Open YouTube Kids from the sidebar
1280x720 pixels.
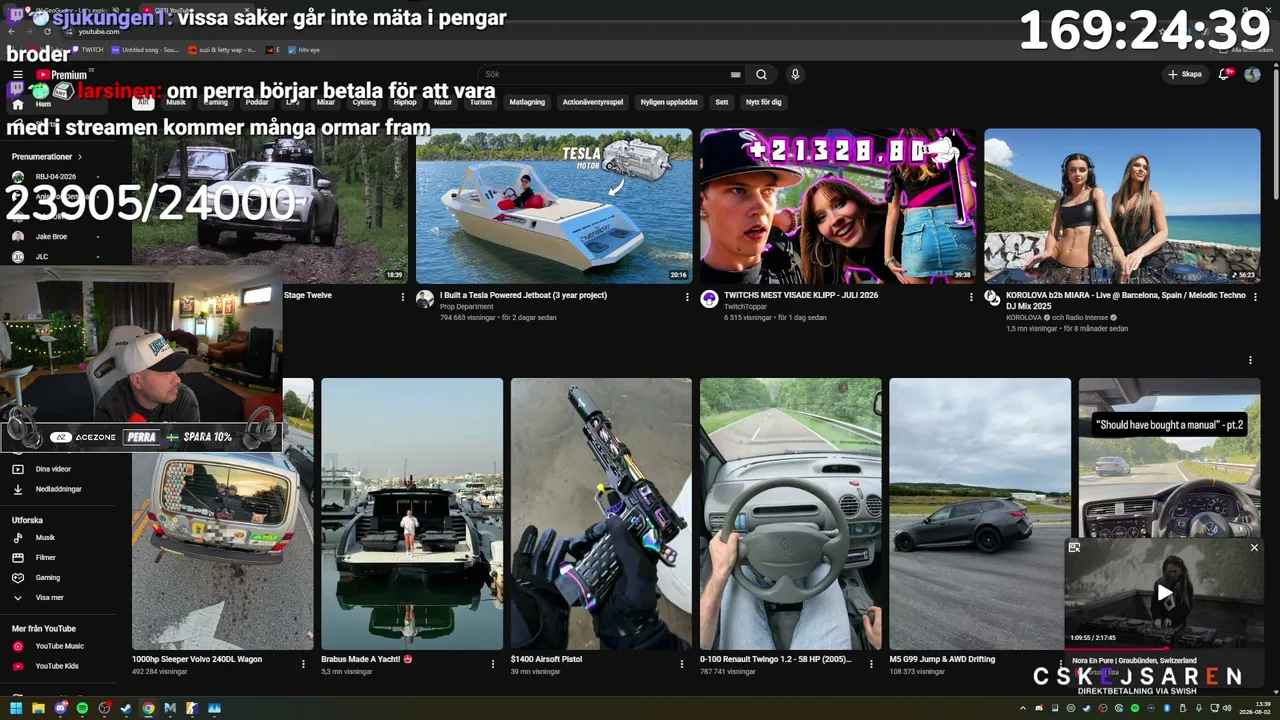click(56, 666)
